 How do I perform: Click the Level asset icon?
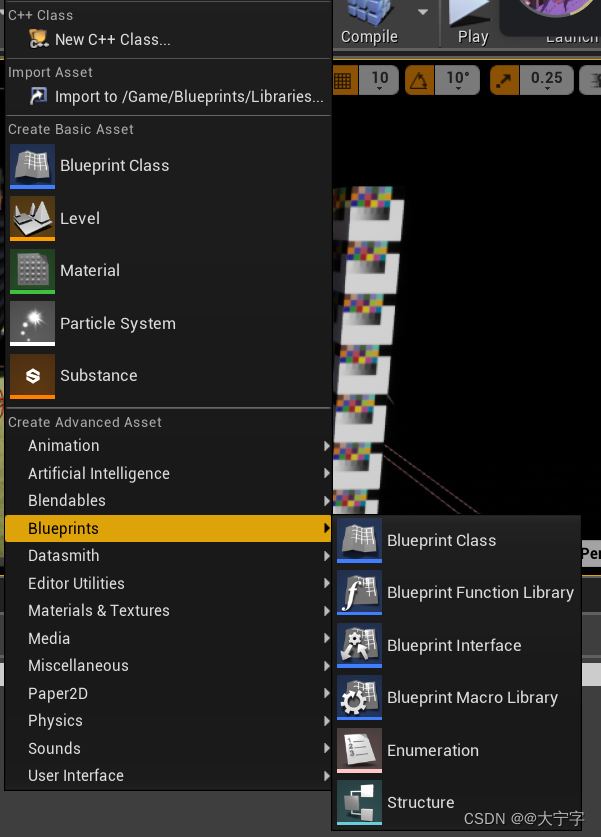[x=33, y=218]
